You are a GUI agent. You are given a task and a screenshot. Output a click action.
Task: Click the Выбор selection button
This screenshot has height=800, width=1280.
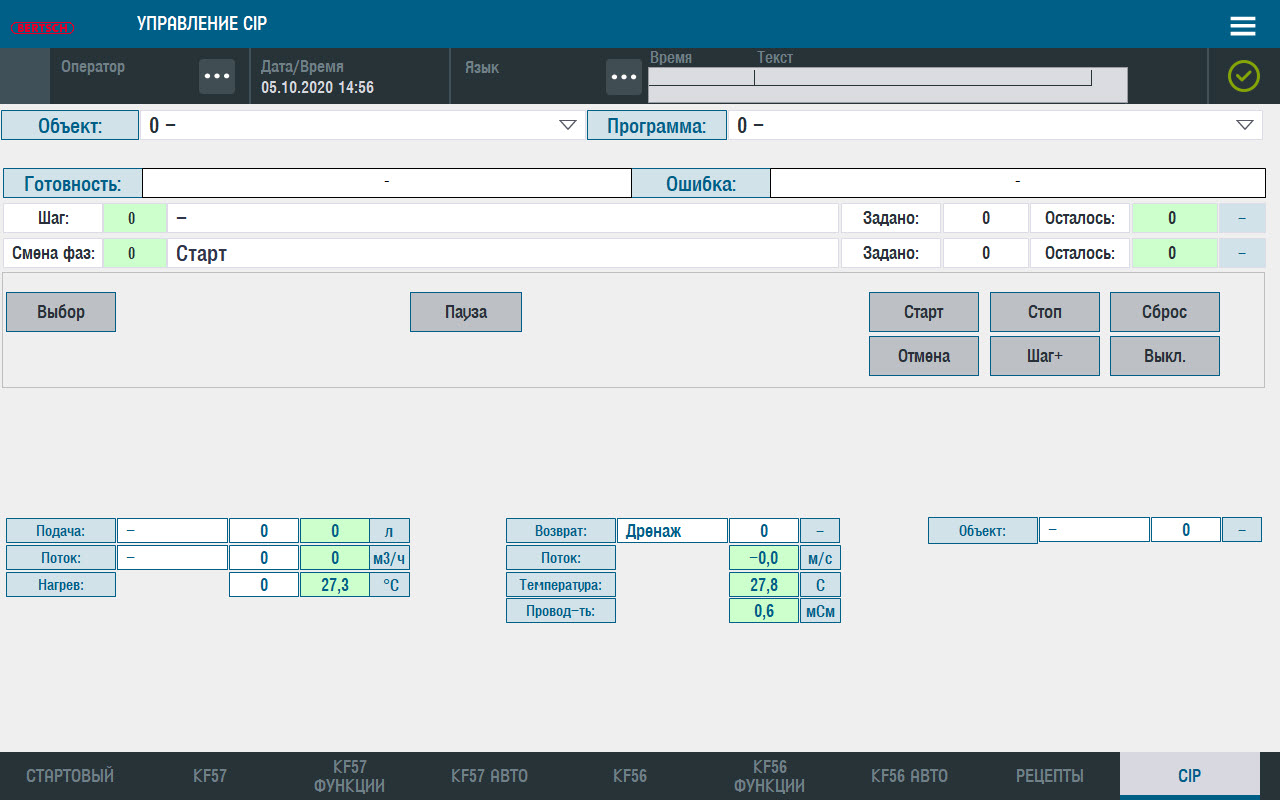(61, 312)
